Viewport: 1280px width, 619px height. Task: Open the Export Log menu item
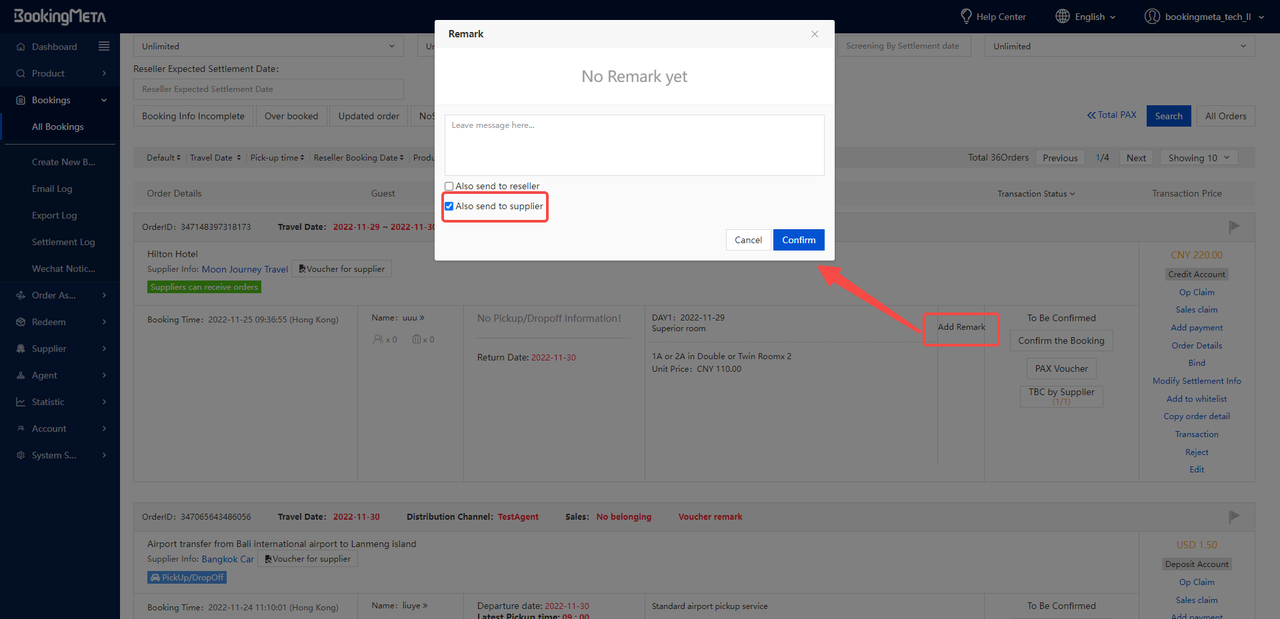pos(54,215)
